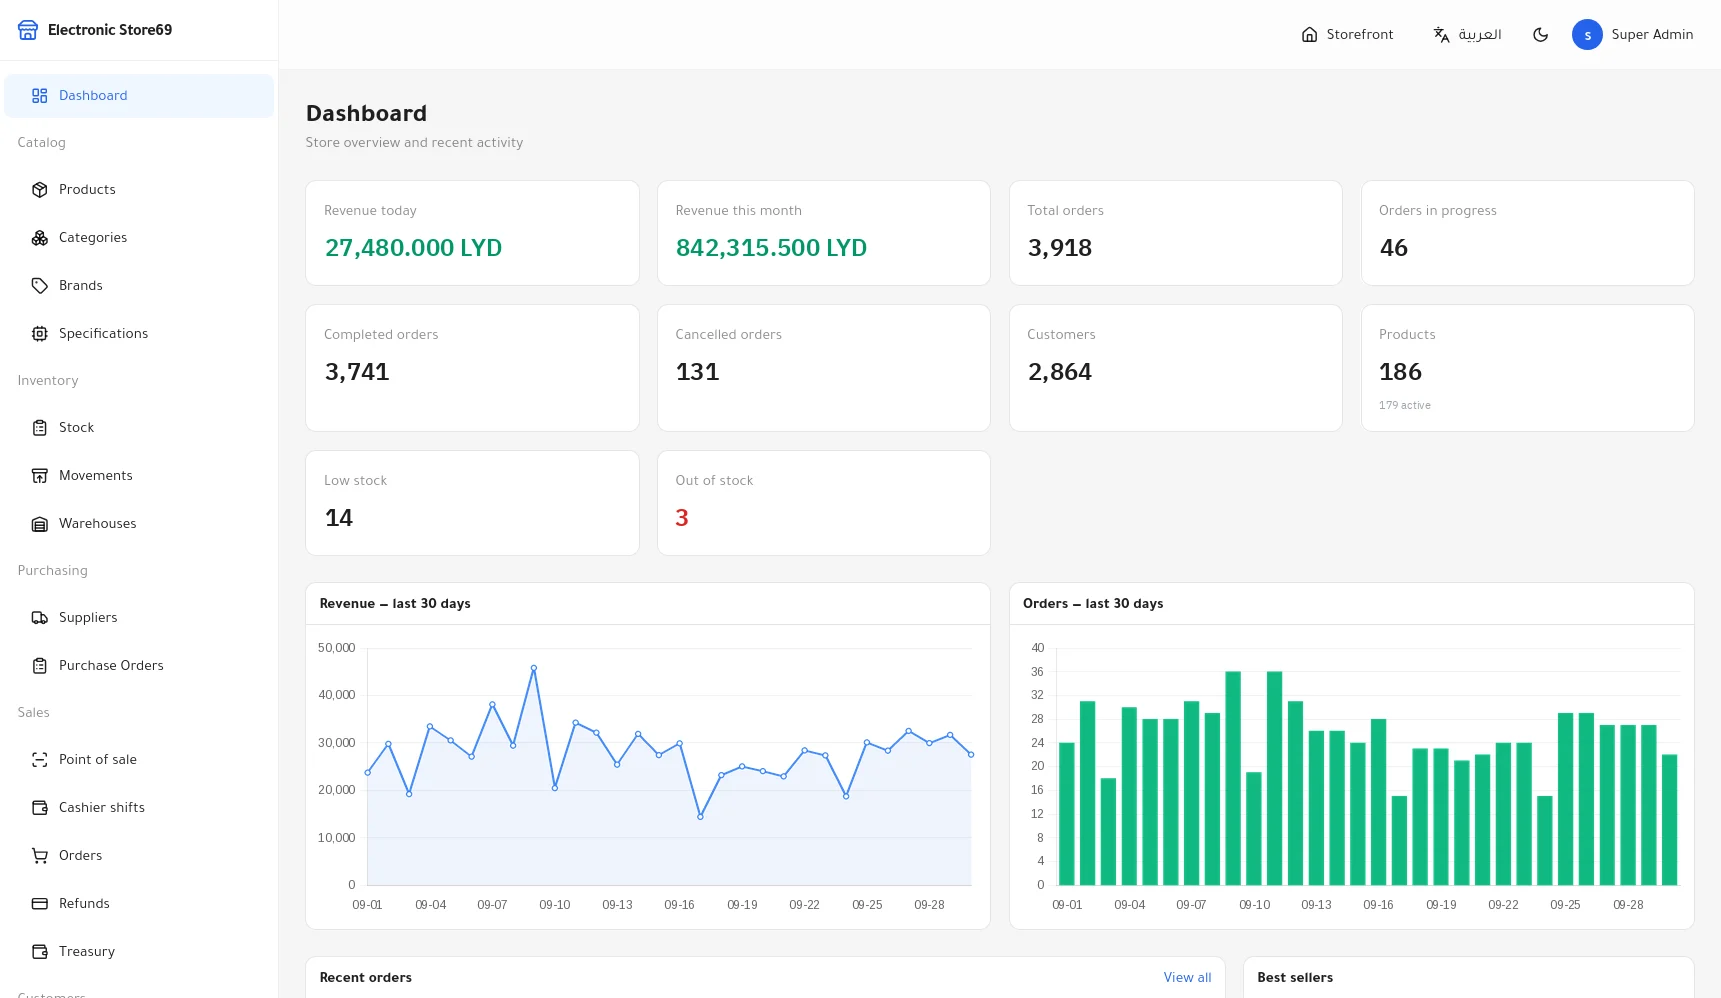Open the Dashboard menu item
1721x998 pixels.
(x=139, y=96)
